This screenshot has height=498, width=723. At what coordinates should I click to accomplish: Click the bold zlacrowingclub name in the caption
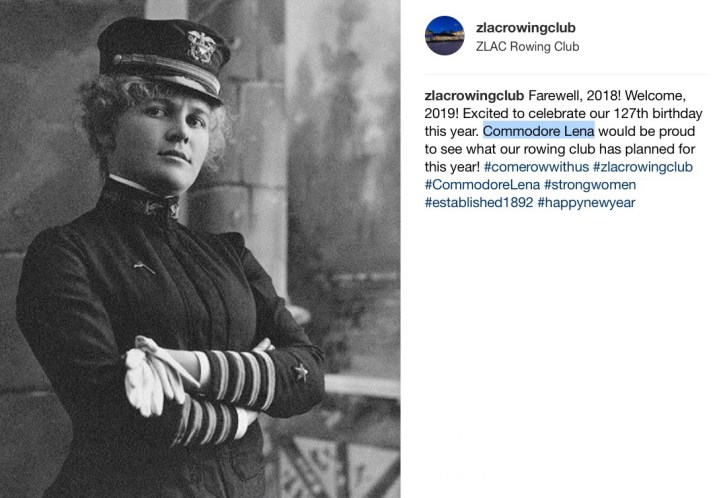coord(474,96)
